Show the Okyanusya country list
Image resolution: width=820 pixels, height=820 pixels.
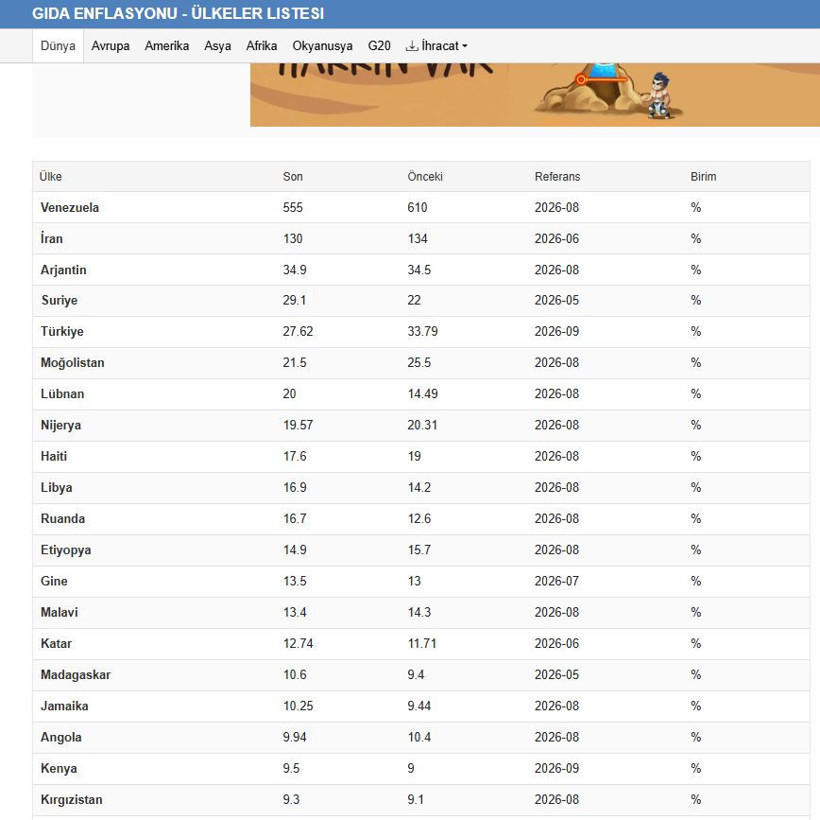point(322,46)
